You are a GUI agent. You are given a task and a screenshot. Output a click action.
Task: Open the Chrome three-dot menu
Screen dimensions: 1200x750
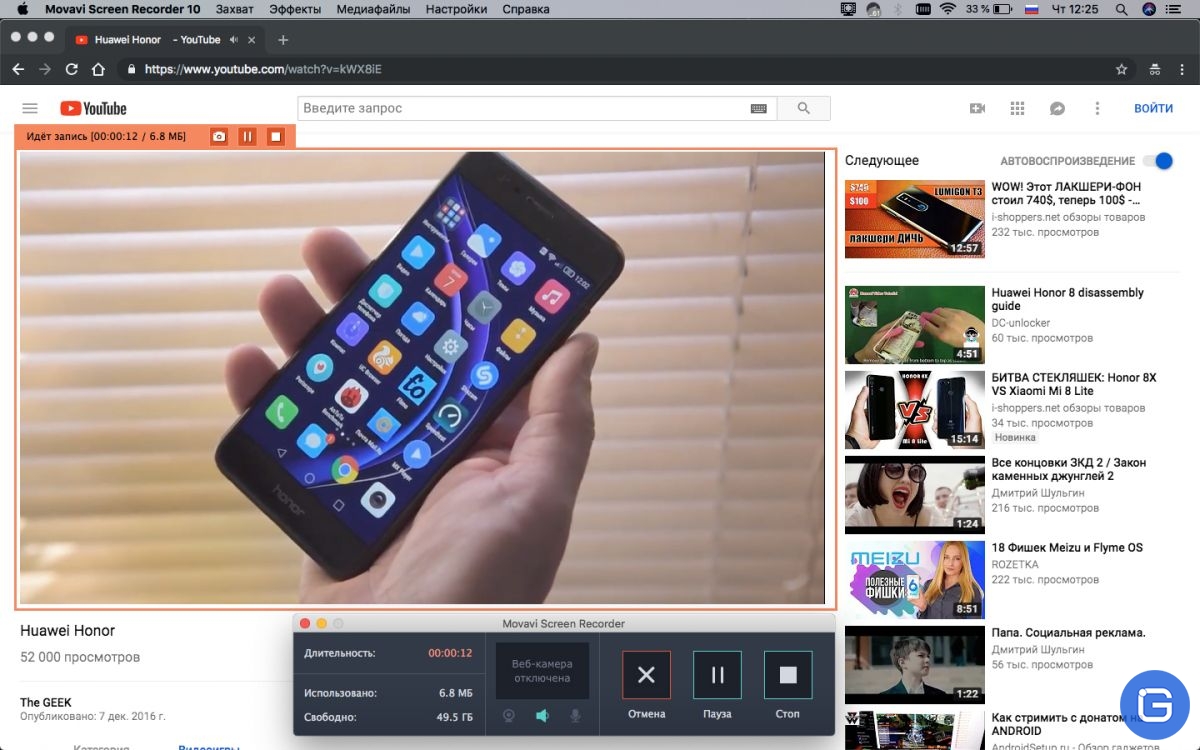1183,69
